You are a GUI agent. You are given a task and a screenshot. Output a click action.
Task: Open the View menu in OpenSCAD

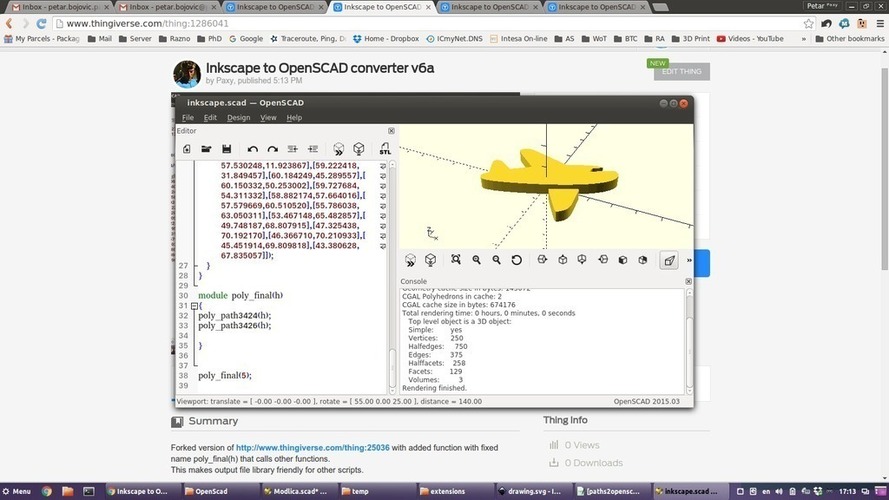pyautogui.click(x=268, y=117)
